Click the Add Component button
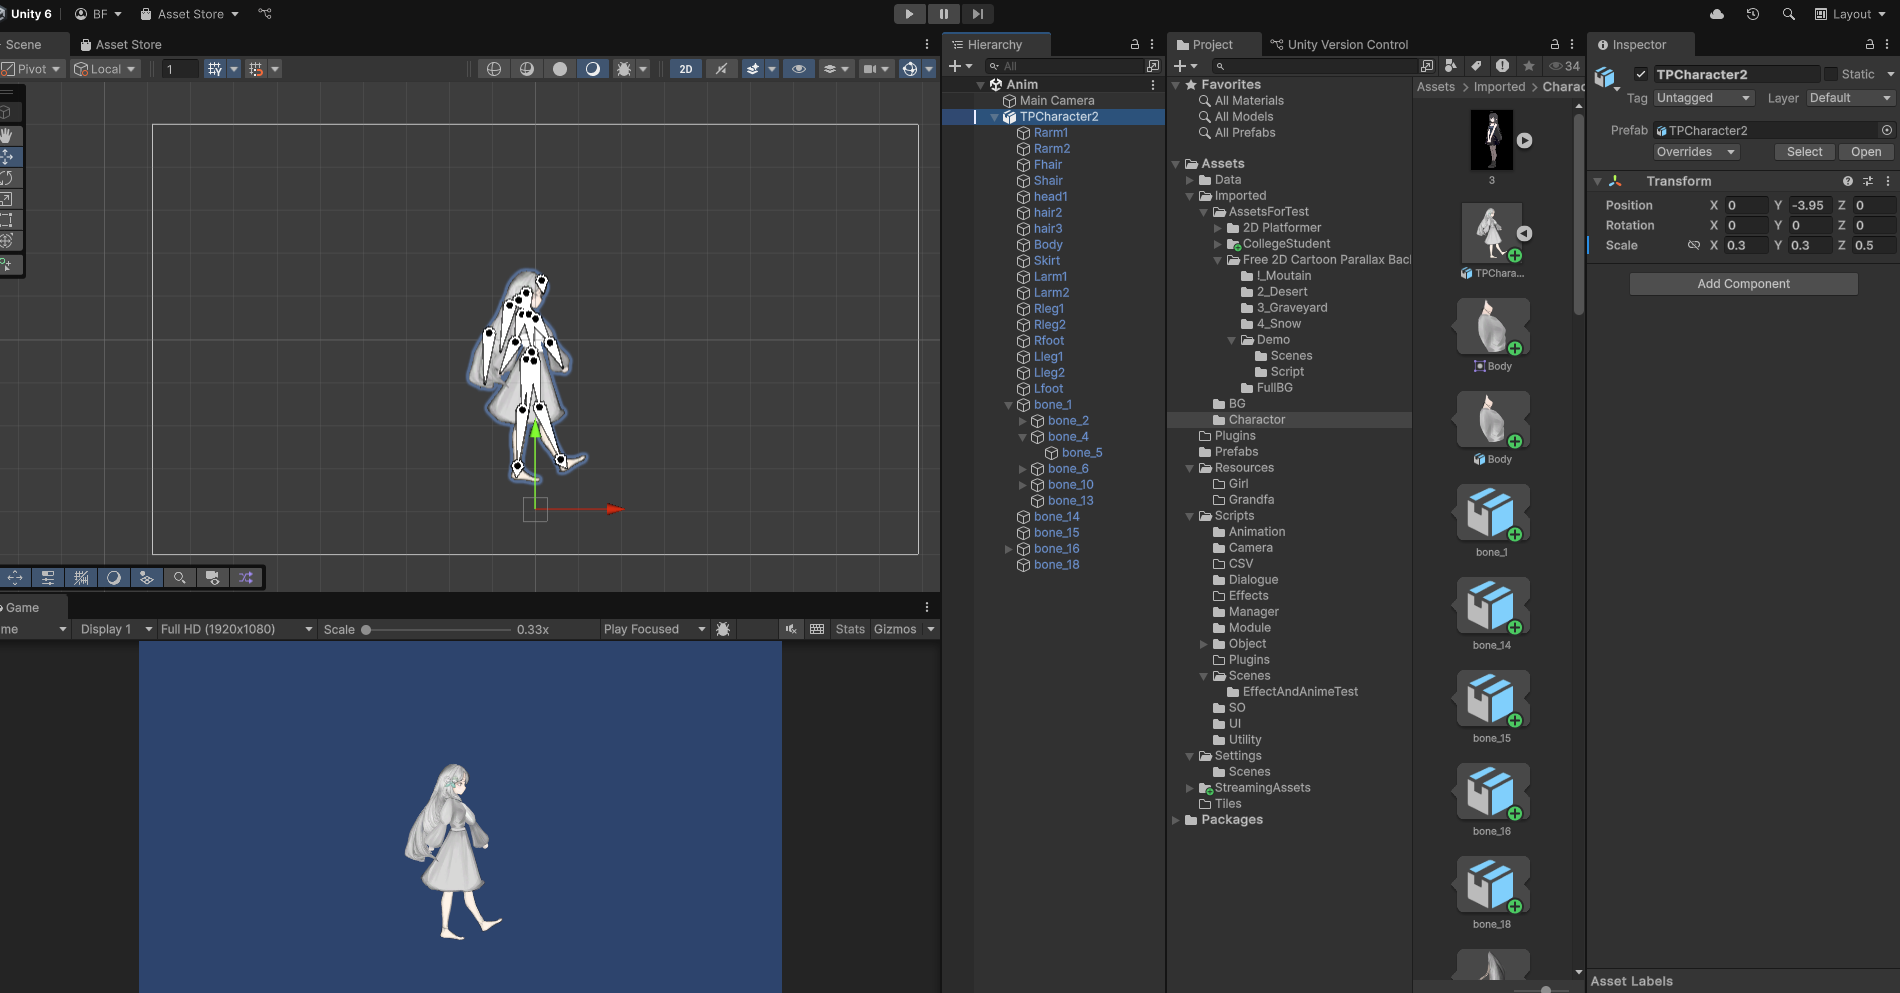Screen dimensions: 1900x993 pos(1743,284)
